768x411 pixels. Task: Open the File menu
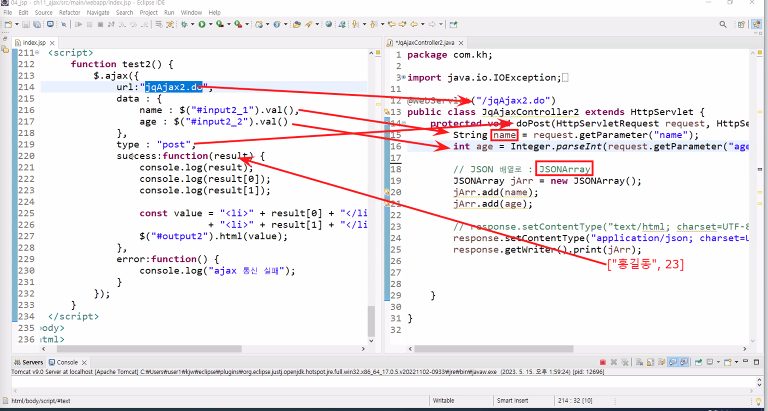click(x=7, y=12)
